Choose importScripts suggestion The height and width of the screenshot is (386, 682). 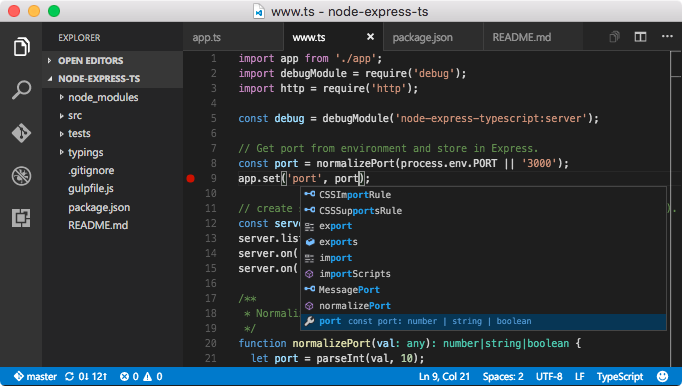coord(483,274)
